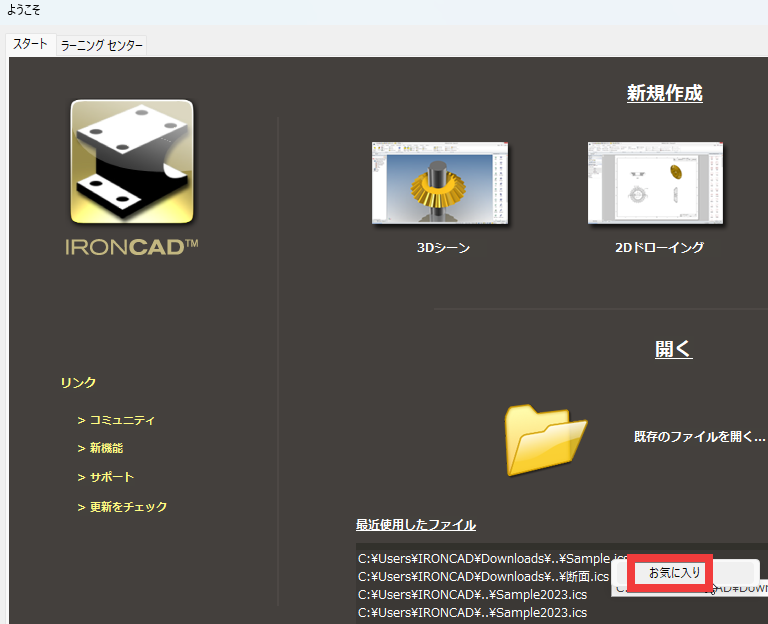Open recent file Downloads¥..¥断面.ics

(483, 576)
